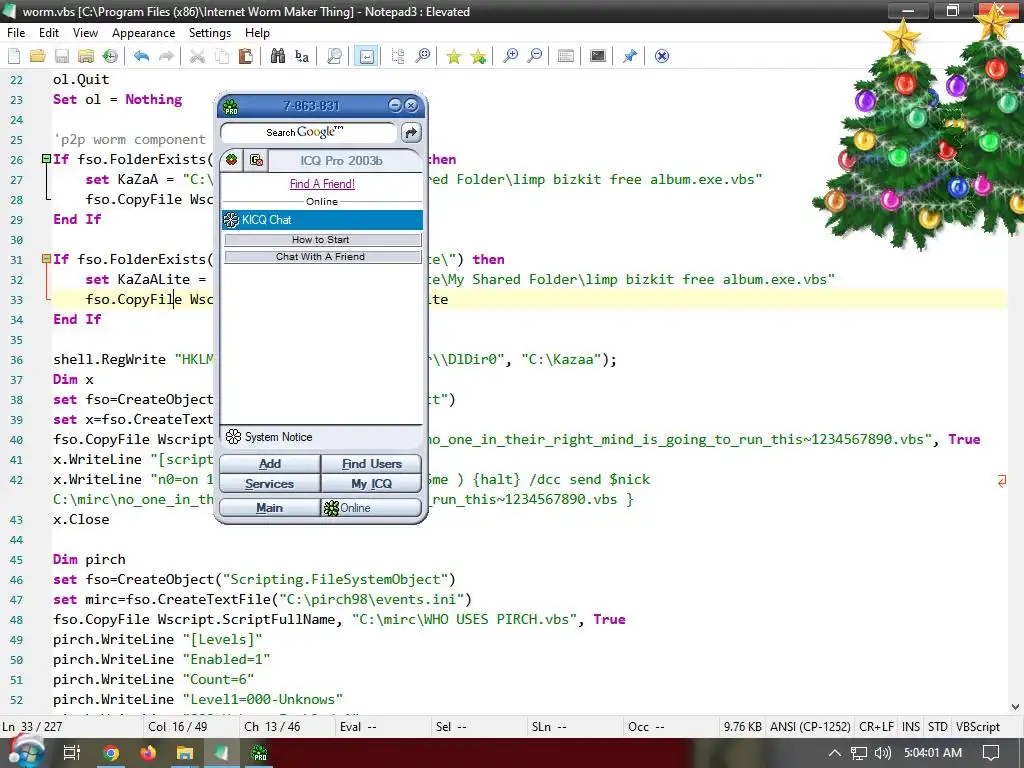This screenshot has width=1024, height=768.
Task: Open the Settings menu
Action: (x=210, y=33)
